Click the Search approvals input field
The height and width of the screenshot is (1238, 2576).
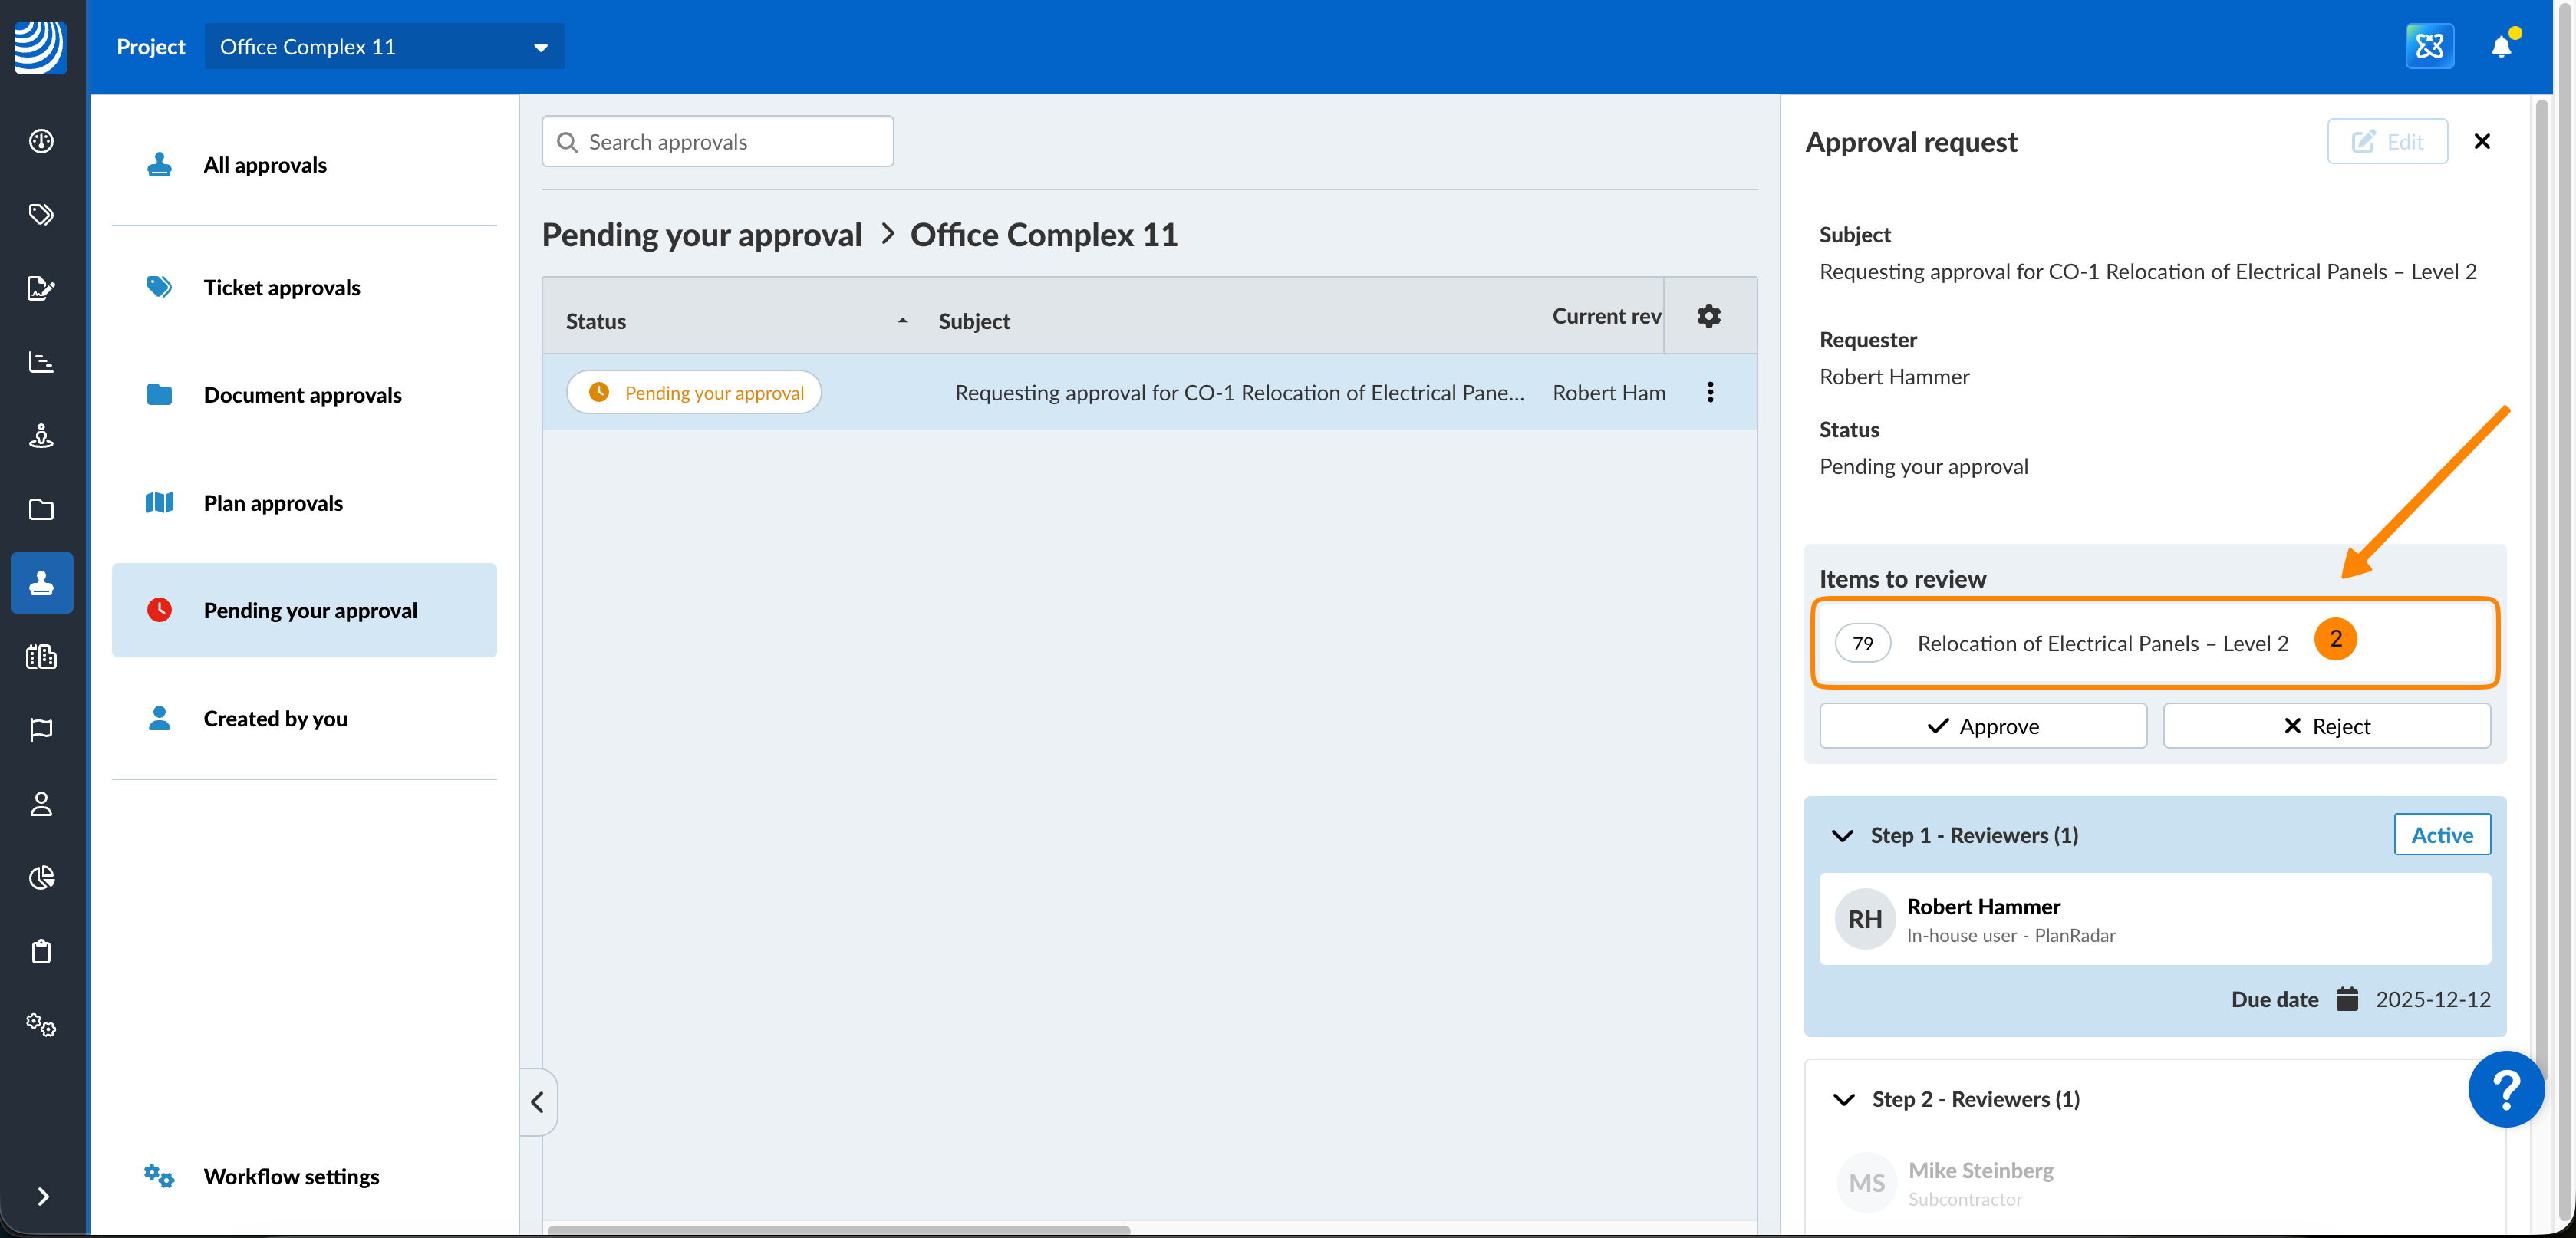click(x=717, y=142)
